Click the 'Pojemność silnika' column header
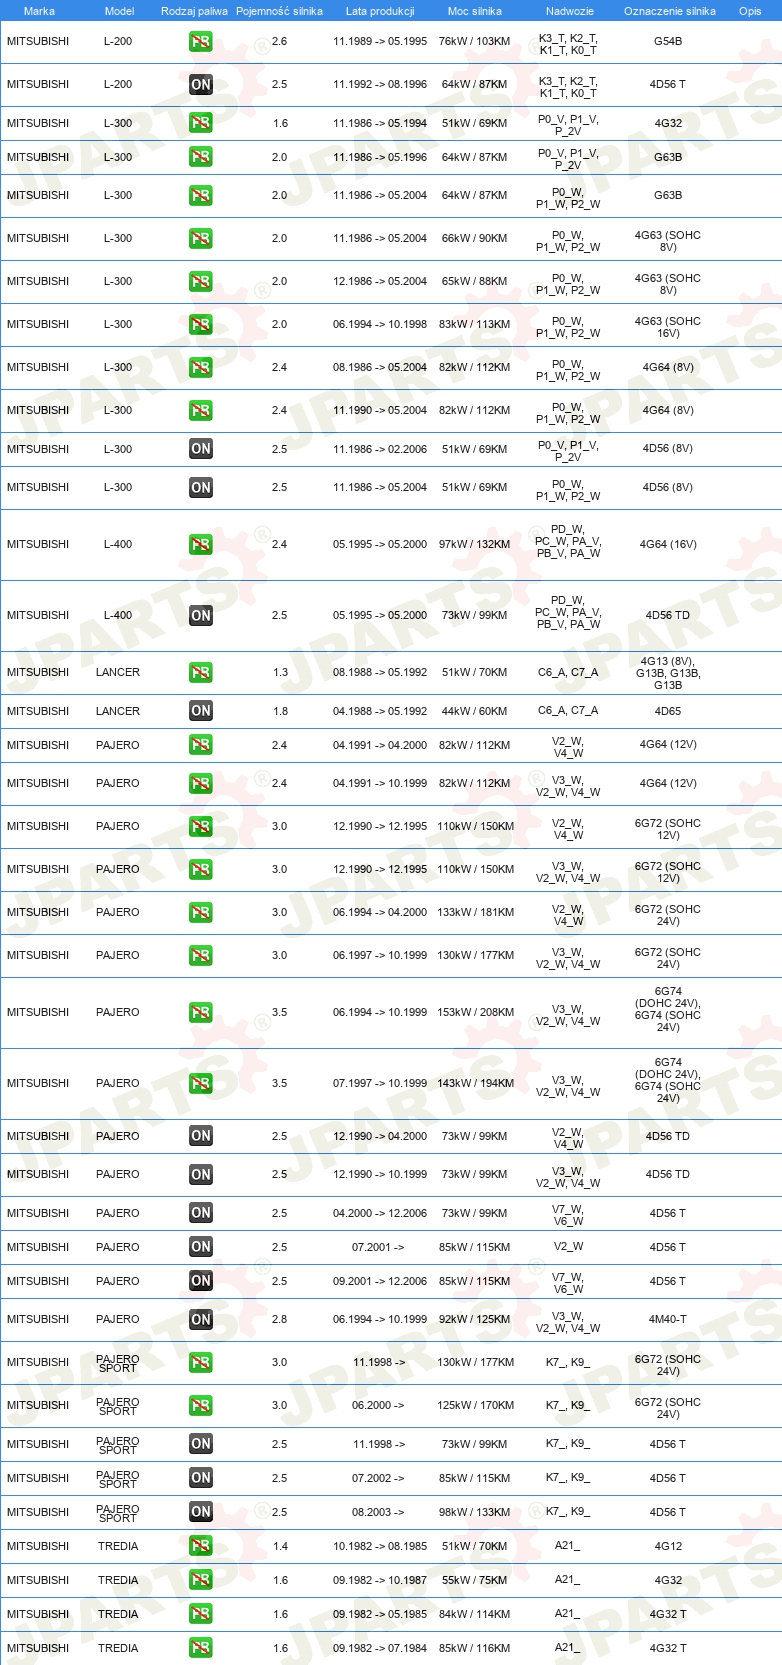Image resolution: width=782 pixels, height=1665 pixels. [x=279, y=11]
